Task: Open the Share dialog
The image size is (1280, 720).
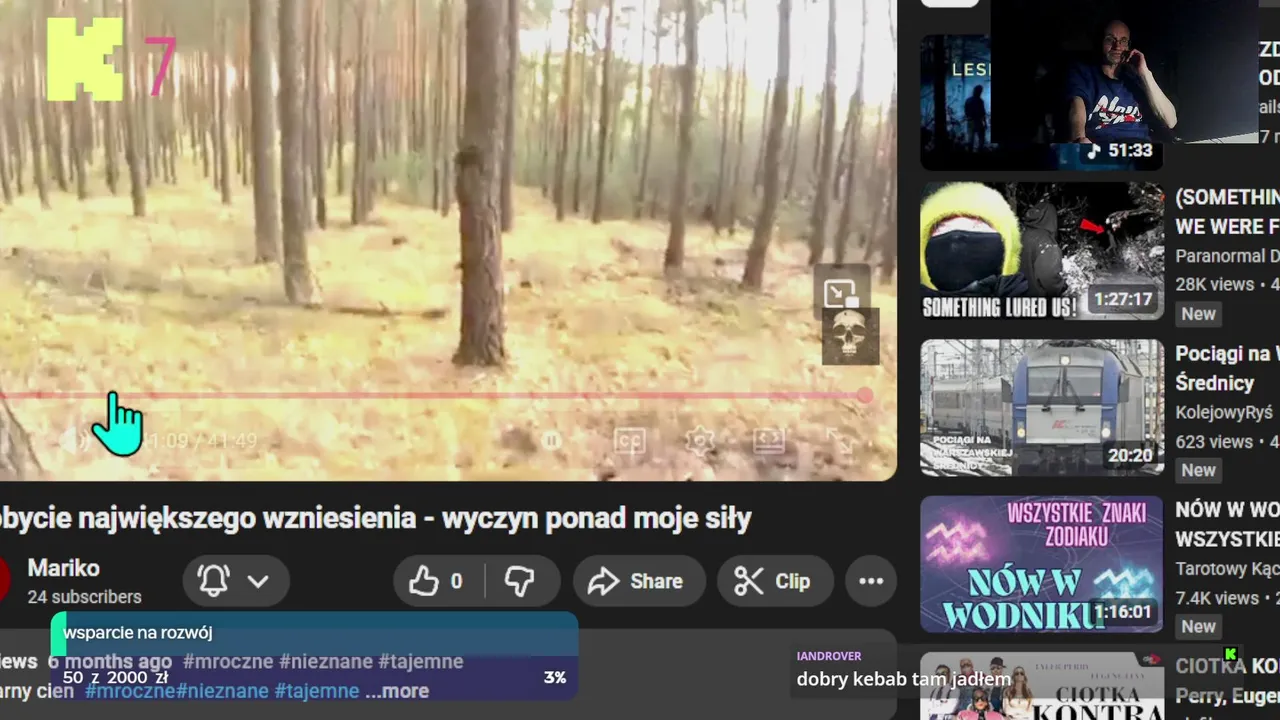Action: click(638, 581)
